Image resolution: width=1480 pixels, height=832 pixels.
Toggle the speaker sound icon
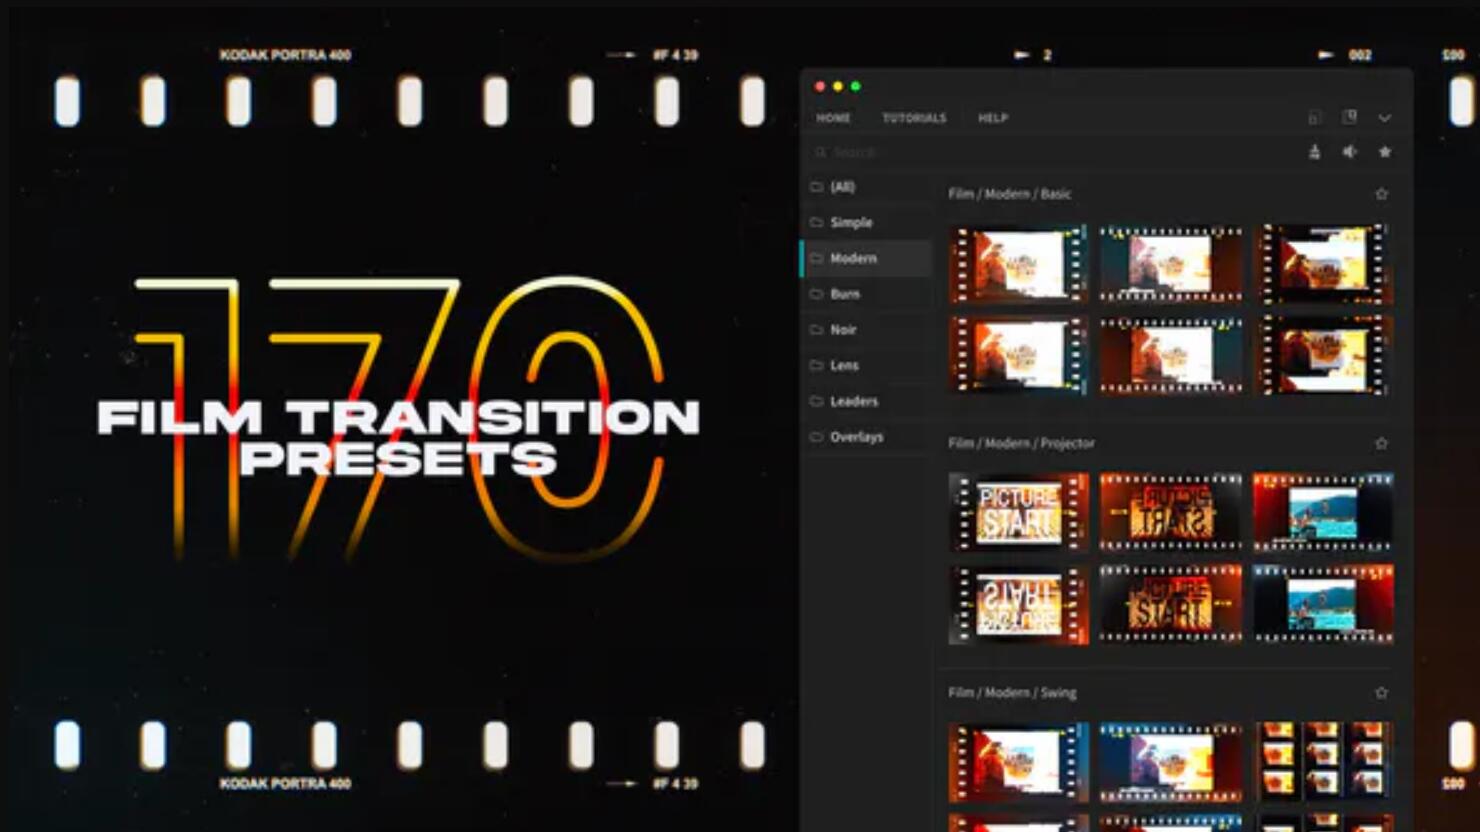tap(1350, 152)
